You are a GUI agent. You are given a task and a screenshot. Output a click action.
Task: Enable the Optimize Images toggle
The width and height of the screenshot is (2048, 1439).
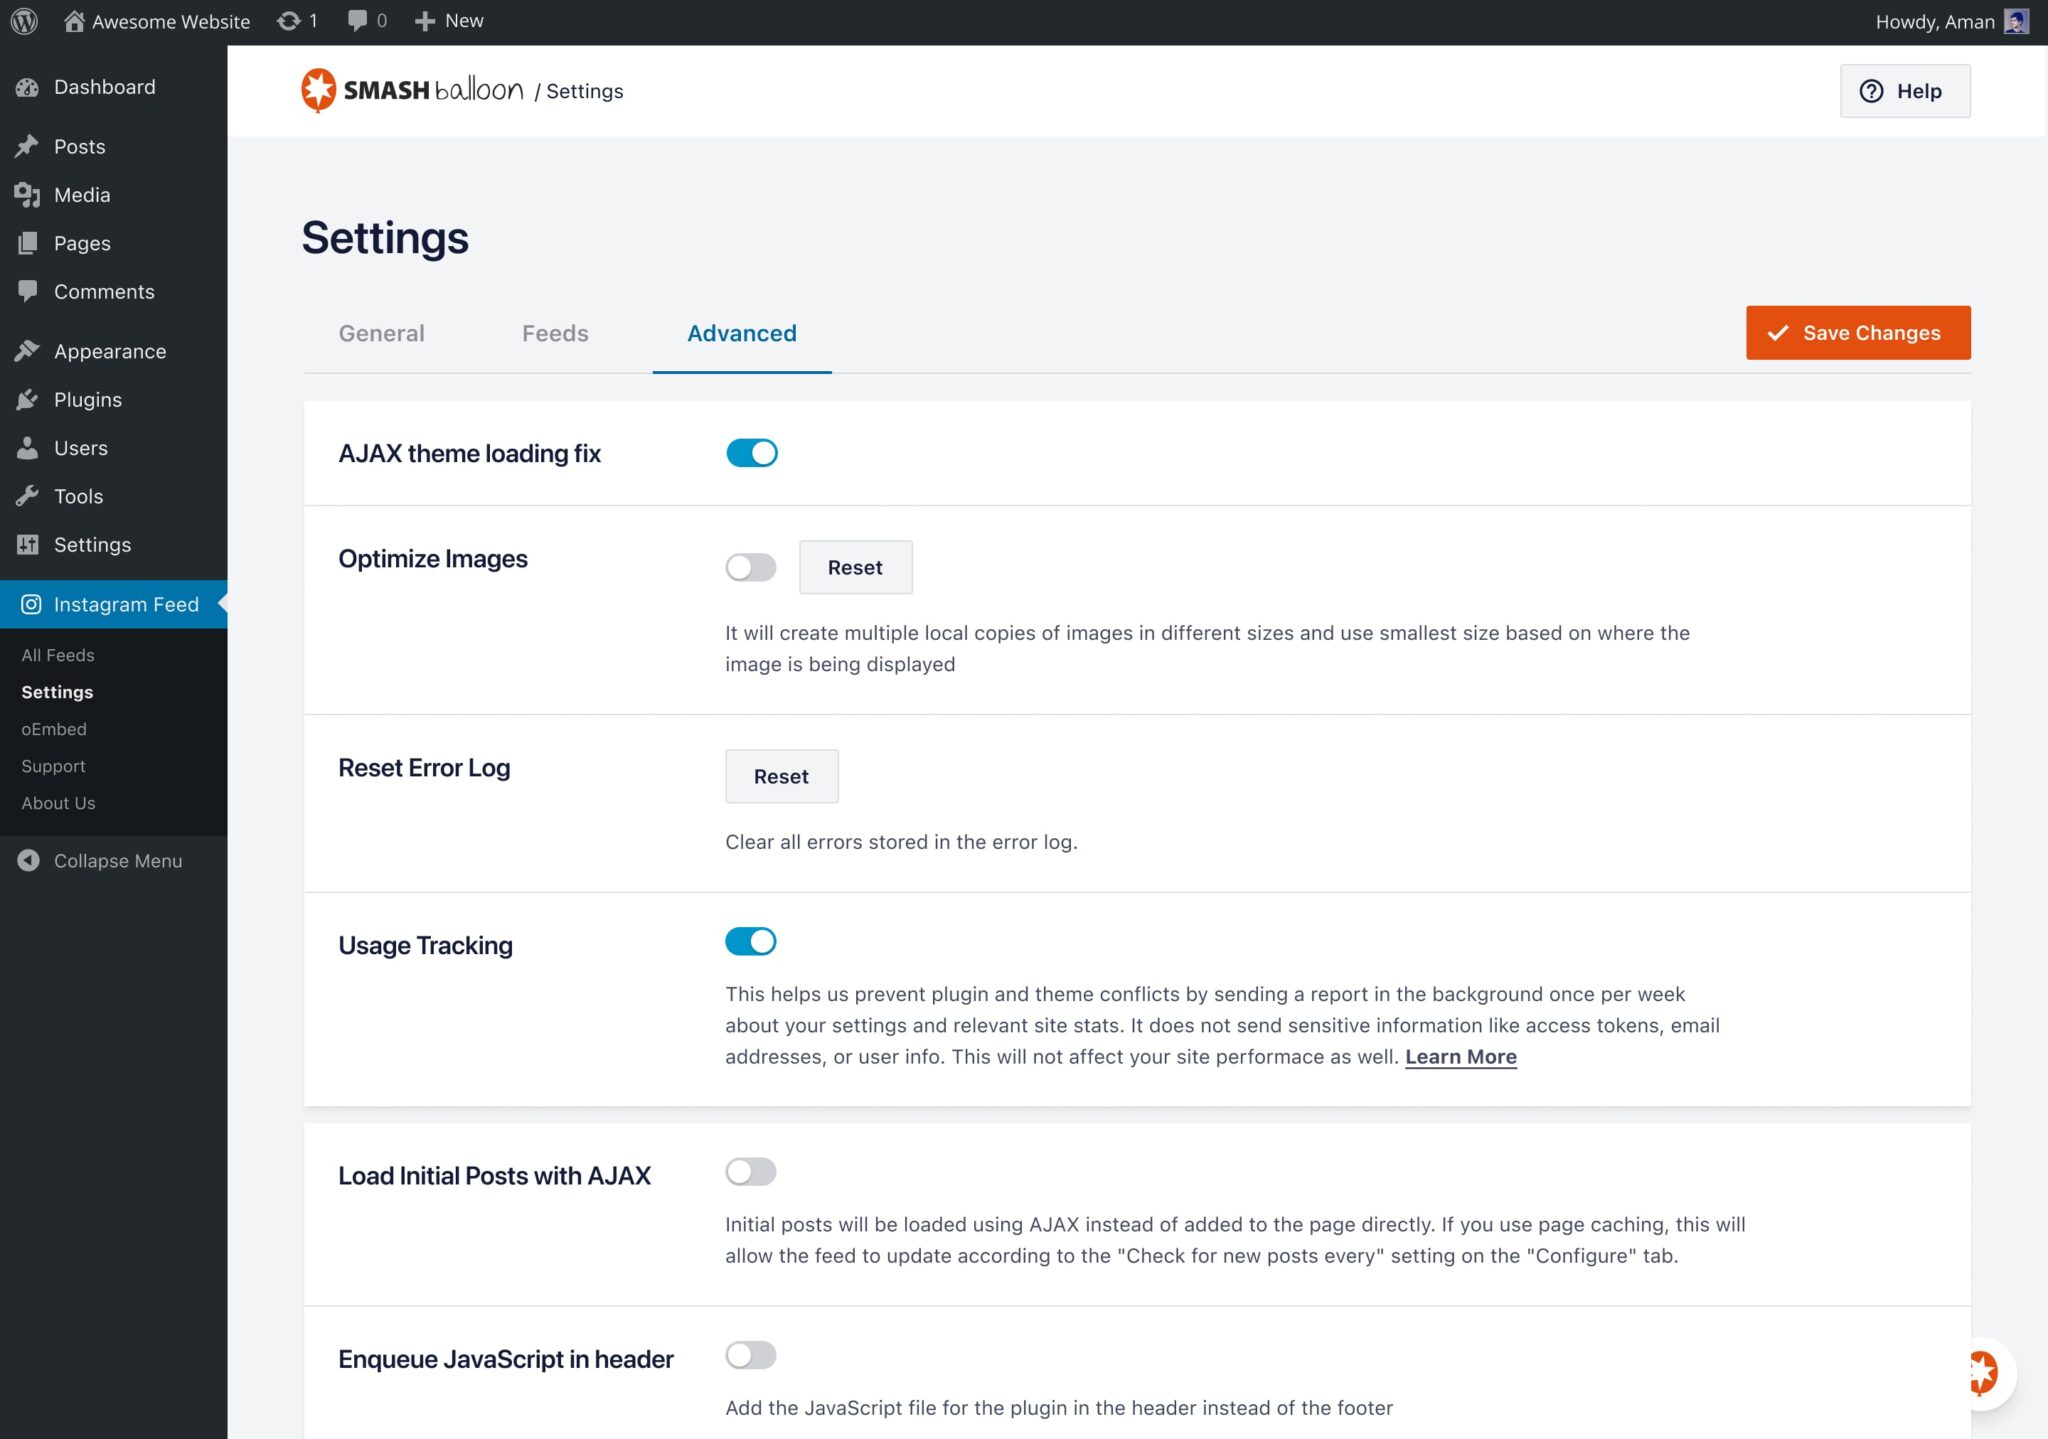[751, 567]
